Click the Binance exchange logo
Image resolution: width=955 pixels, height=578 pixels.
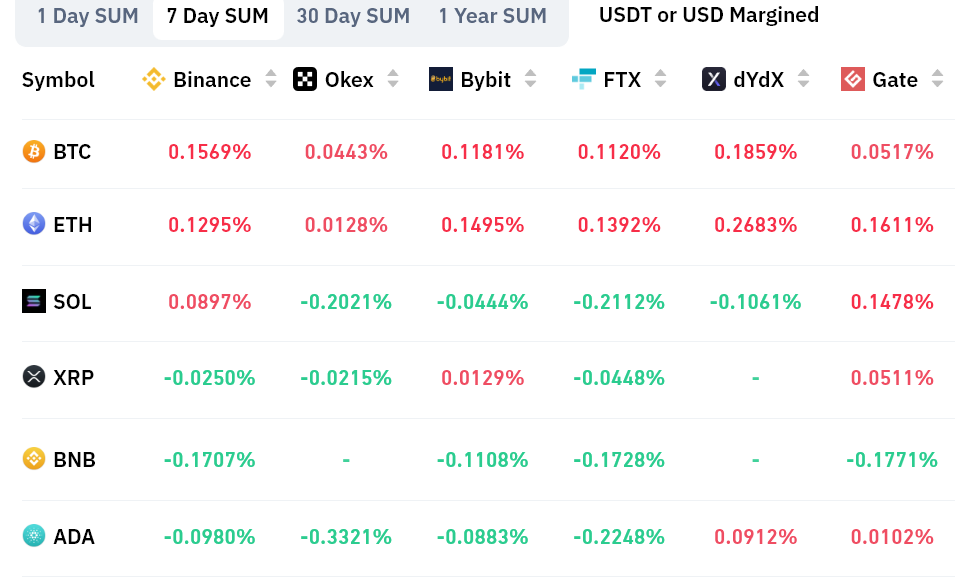pyautogui.click(x=153, y=80)
